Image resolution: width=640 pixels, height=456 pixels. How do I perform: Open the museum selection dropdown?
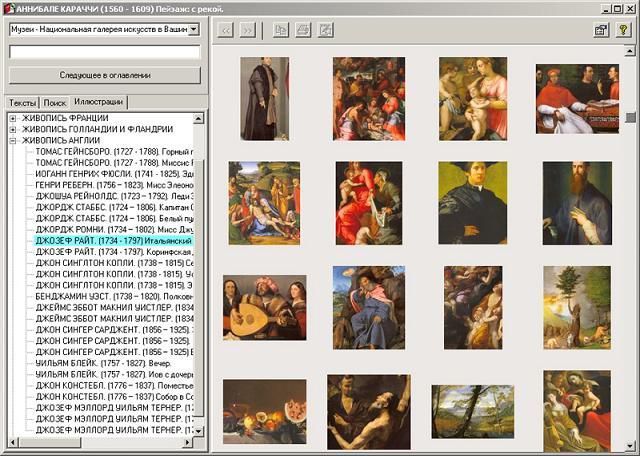193,30
